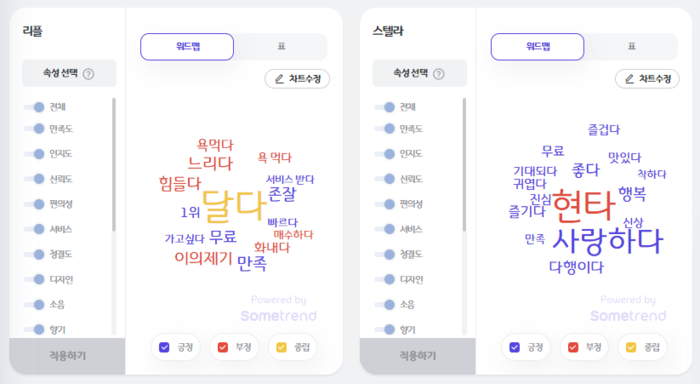Click the 리플 attribute list scrollbar
The image size is (700, 384).
[x=114, y=164]
